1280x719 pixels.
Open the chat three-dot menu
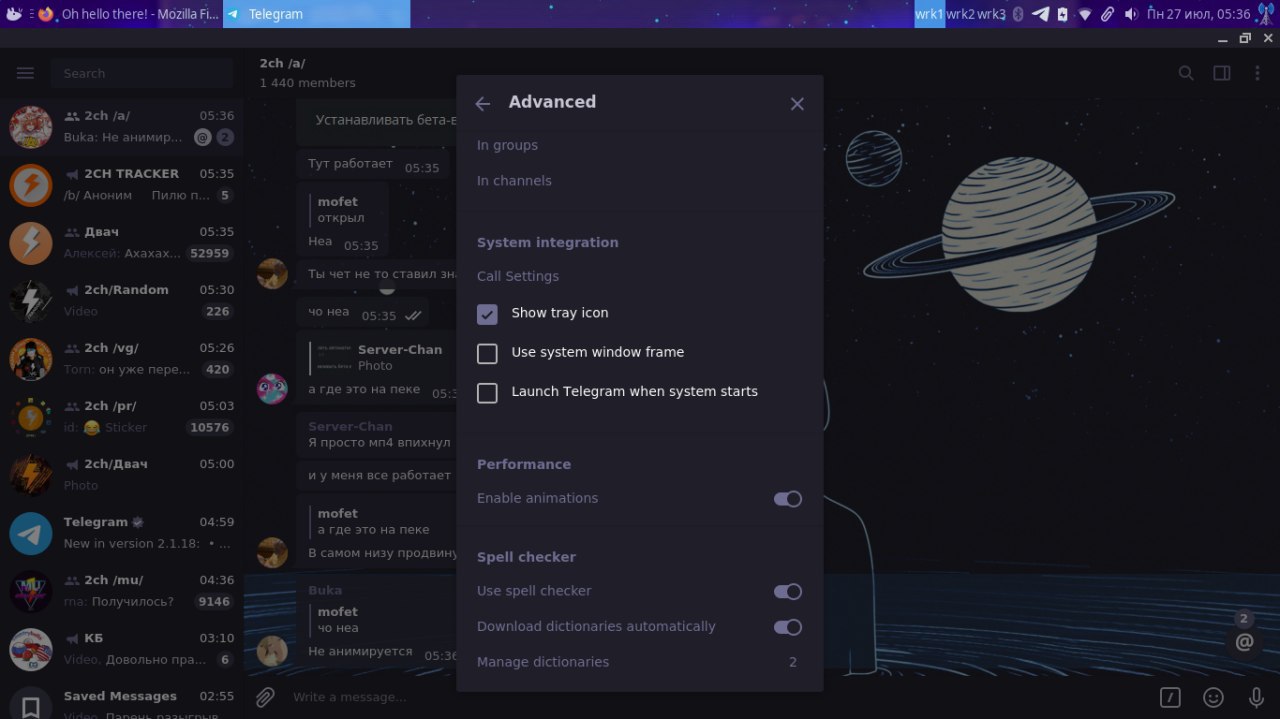coord(1257,73)
